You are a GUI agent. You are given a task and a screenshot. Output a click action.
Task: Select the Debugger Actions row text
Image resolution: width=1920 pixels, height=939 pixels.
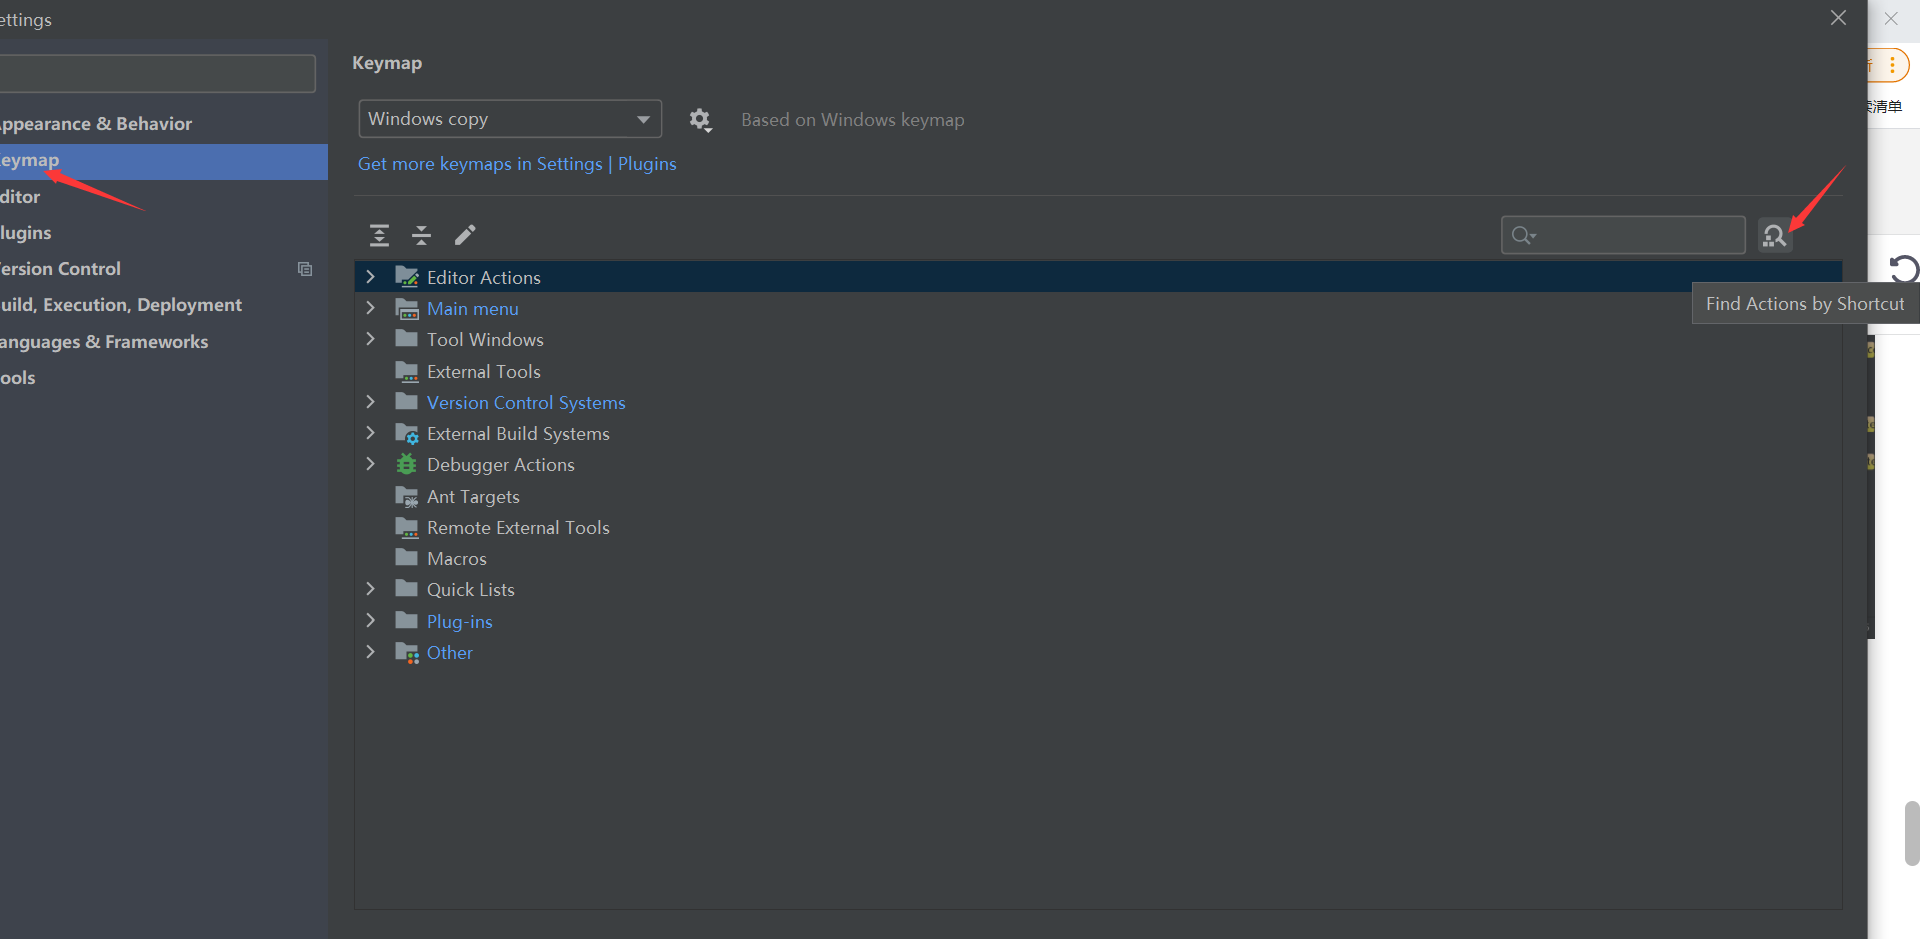click(x=501, y=465)
